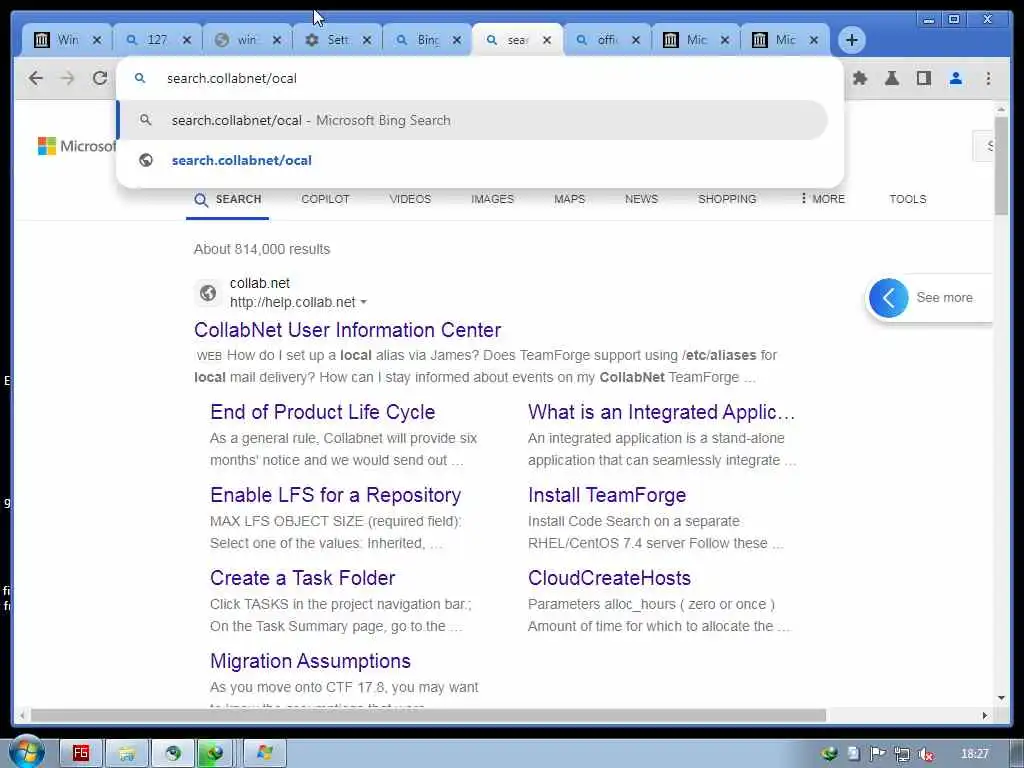
Task: Open the red FG taskbar app
Action: click(x=80, y=753)
